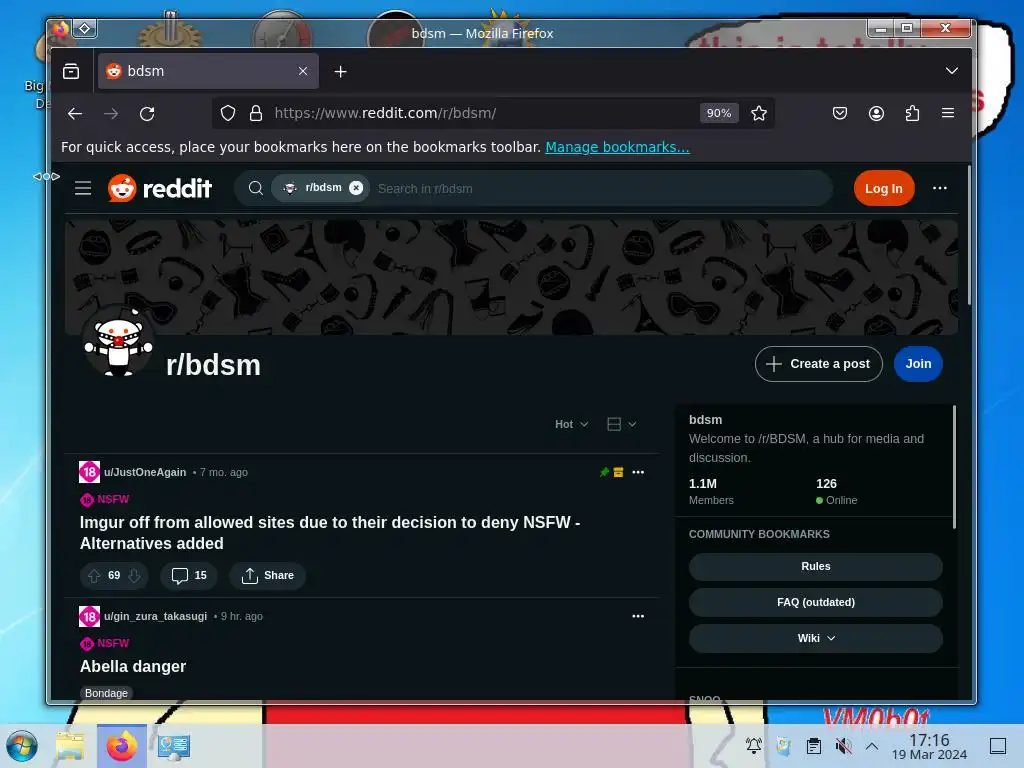Click show desktop button in taskbar

point(997,746)
